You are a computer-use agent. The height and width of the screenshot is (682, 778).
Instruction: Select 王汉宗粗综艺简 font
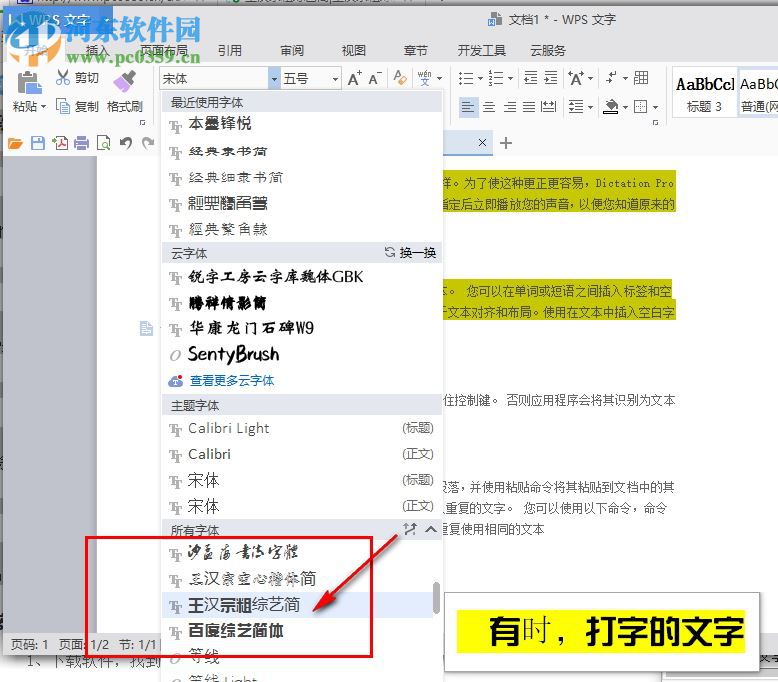pos(298,605)
